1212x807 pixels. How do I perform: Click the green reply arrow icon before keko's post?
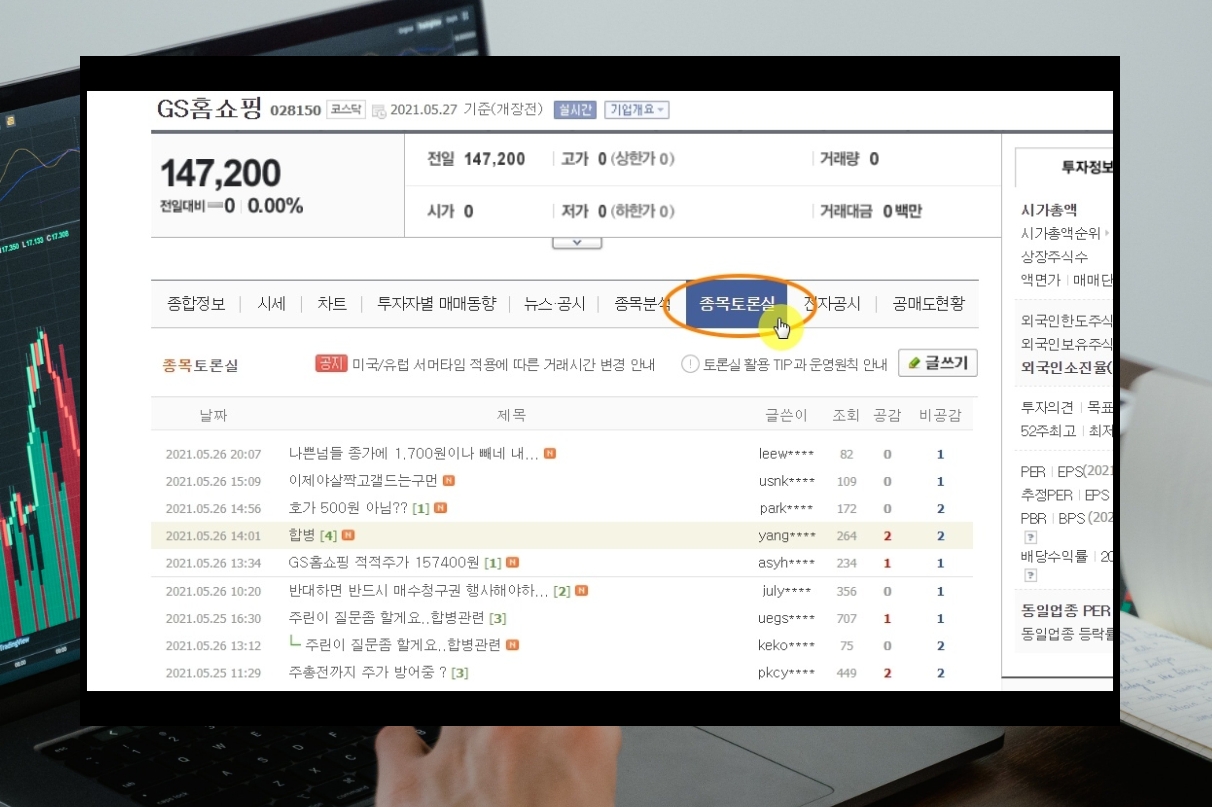point(295,643)
